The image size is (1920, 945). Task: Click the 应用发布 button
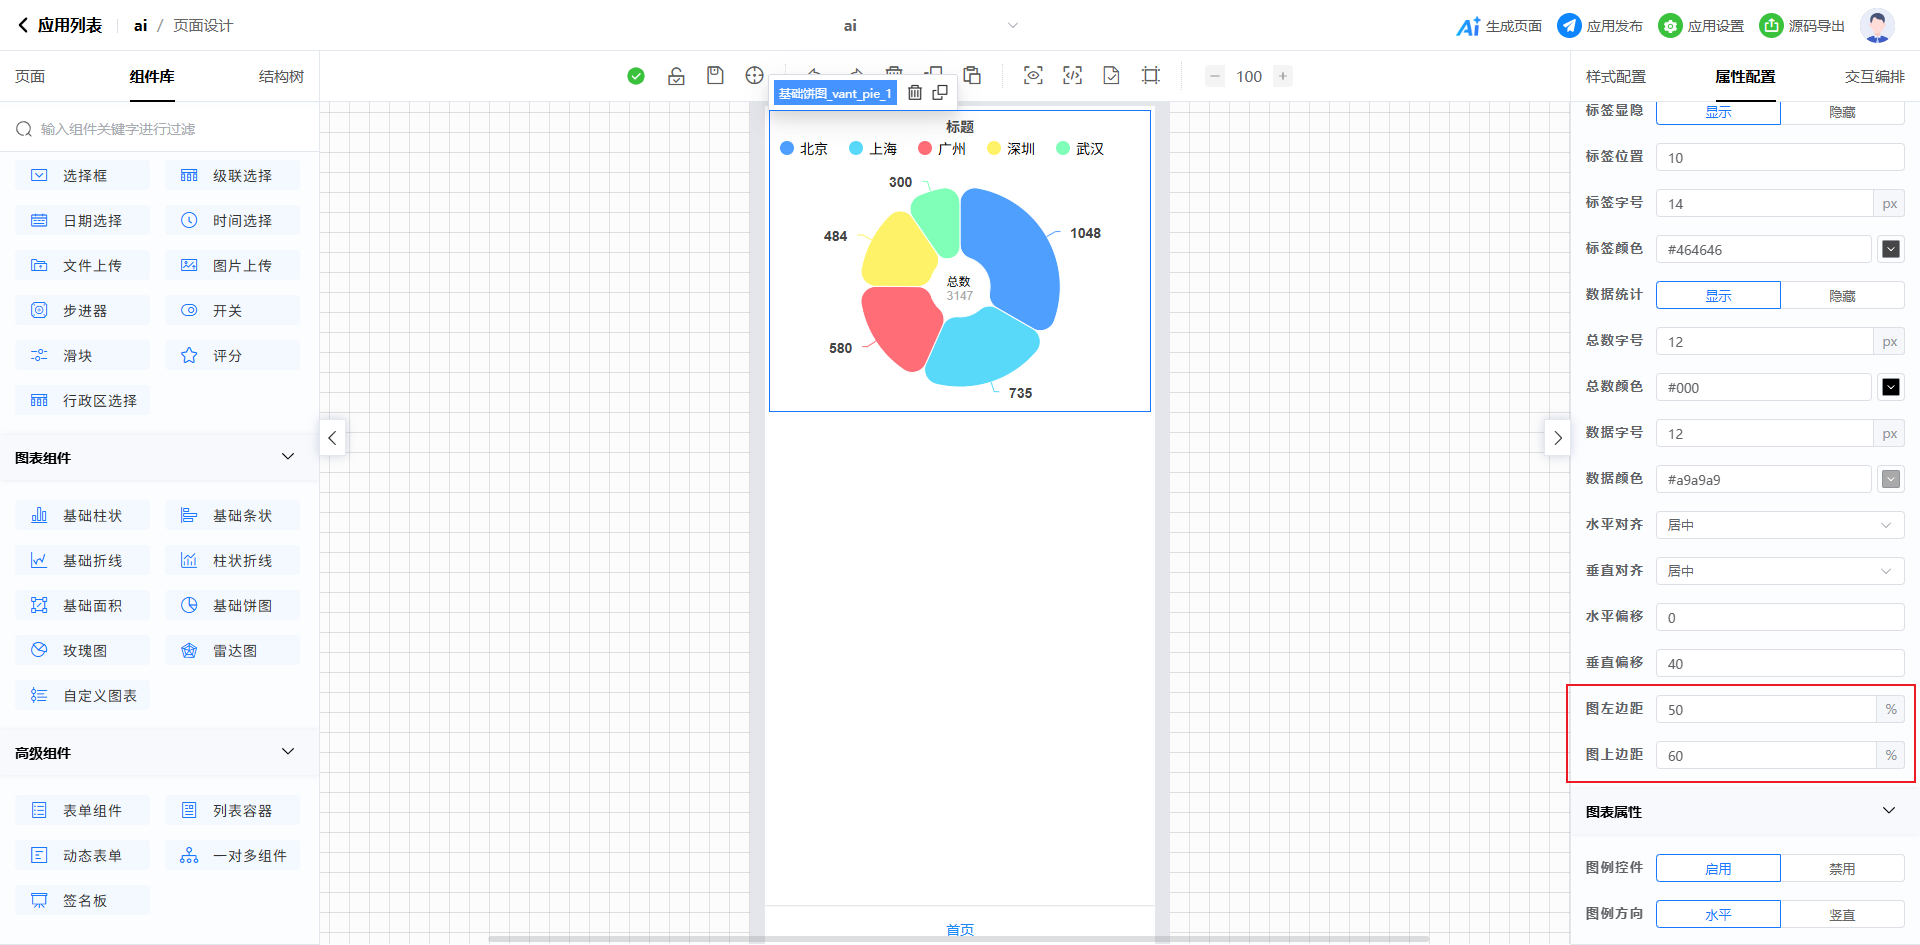point(1600,26)
